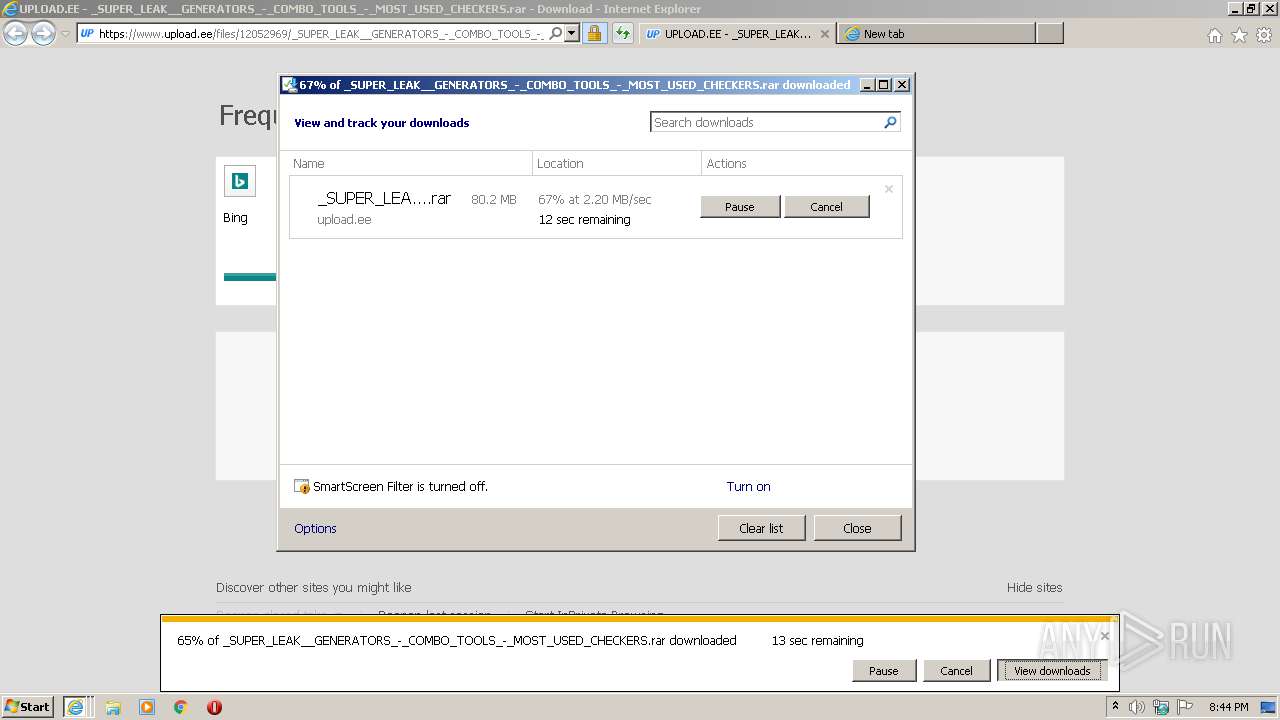Open Windows Explorer folder taskbar icon
The height and width of the screenshot is (720, 1280).
(x=113, y=707)
